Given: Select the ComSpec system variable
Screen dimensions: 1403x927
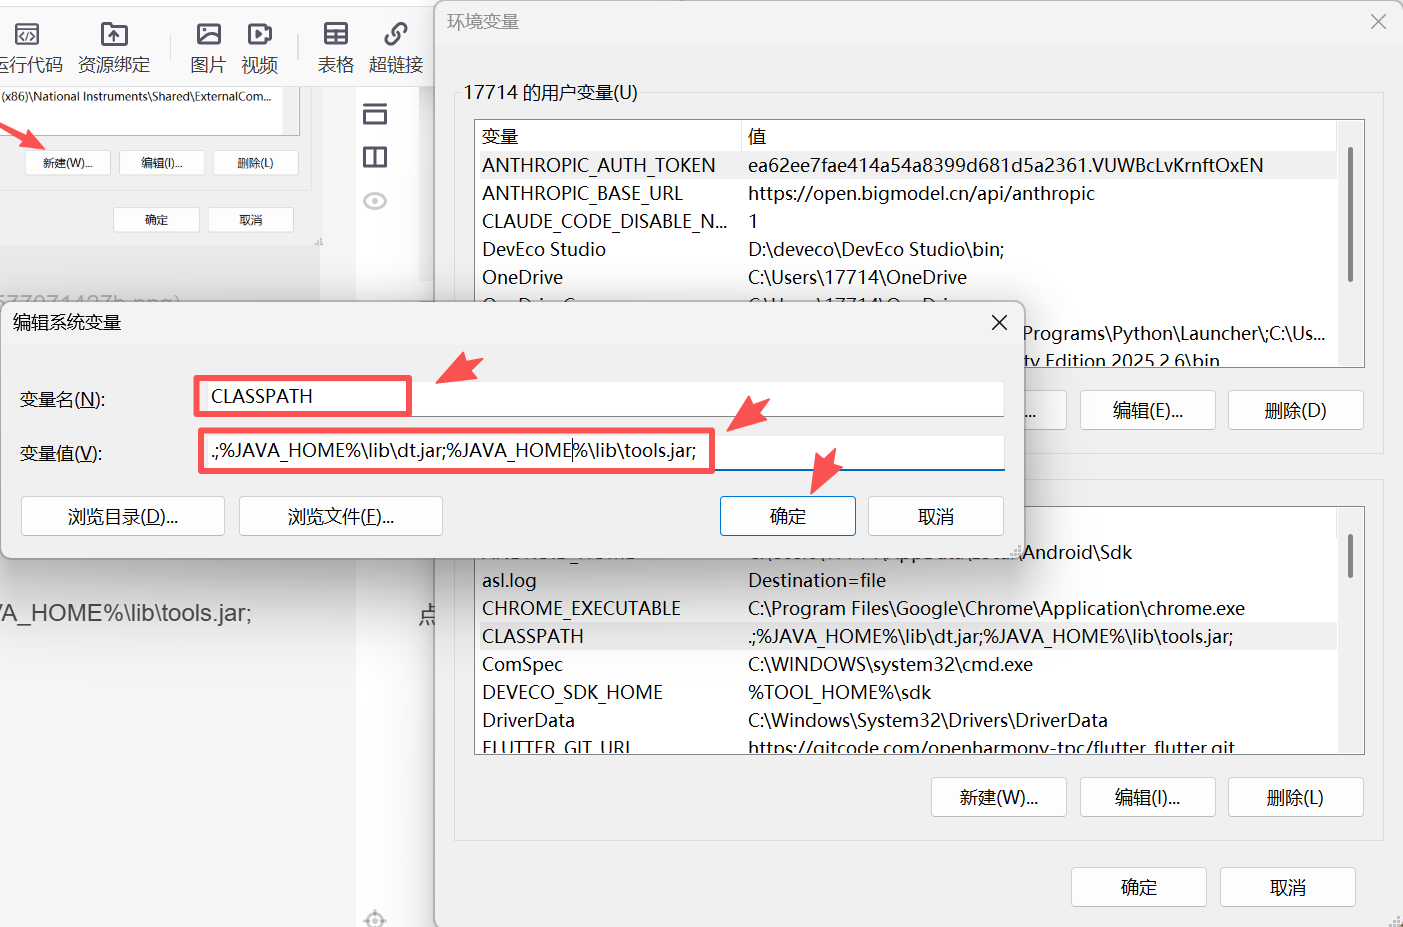Looking at the screenshot, I should (x=906, y=664).
